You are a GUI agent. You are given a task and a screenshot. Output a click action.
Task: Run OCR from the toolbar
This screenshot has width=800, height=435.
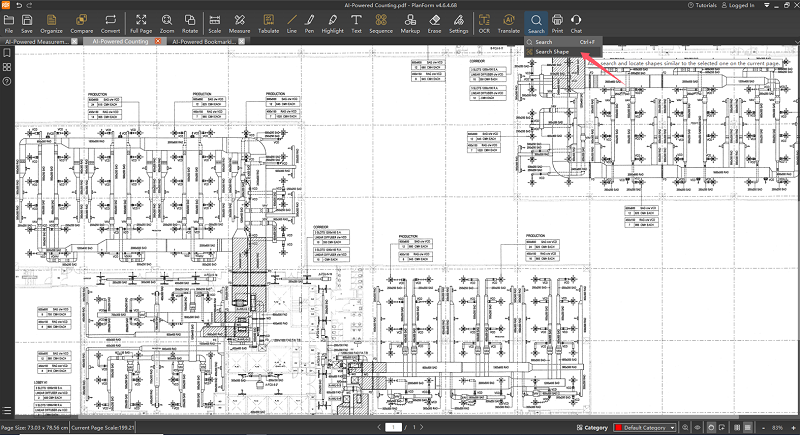pos(484,23)
